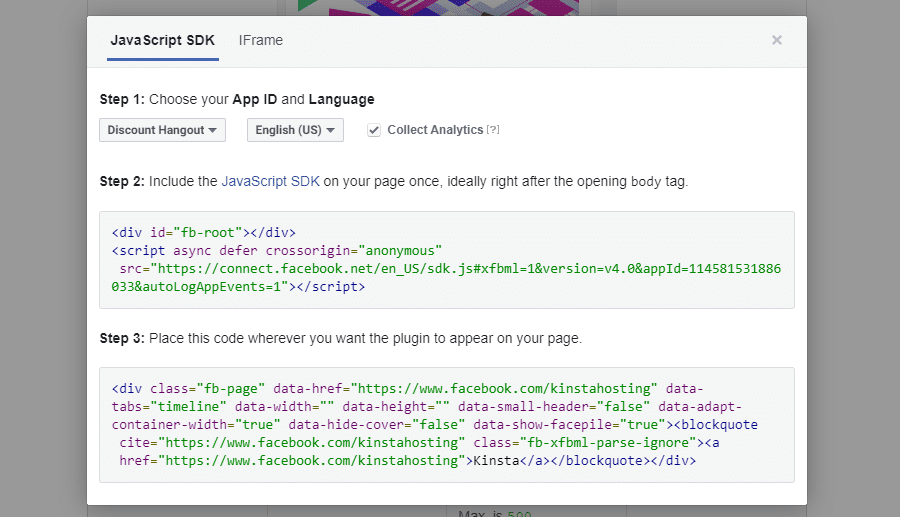
Task: Toggle the Collect Analytics checkbox
Action: [x=374, y=130]
